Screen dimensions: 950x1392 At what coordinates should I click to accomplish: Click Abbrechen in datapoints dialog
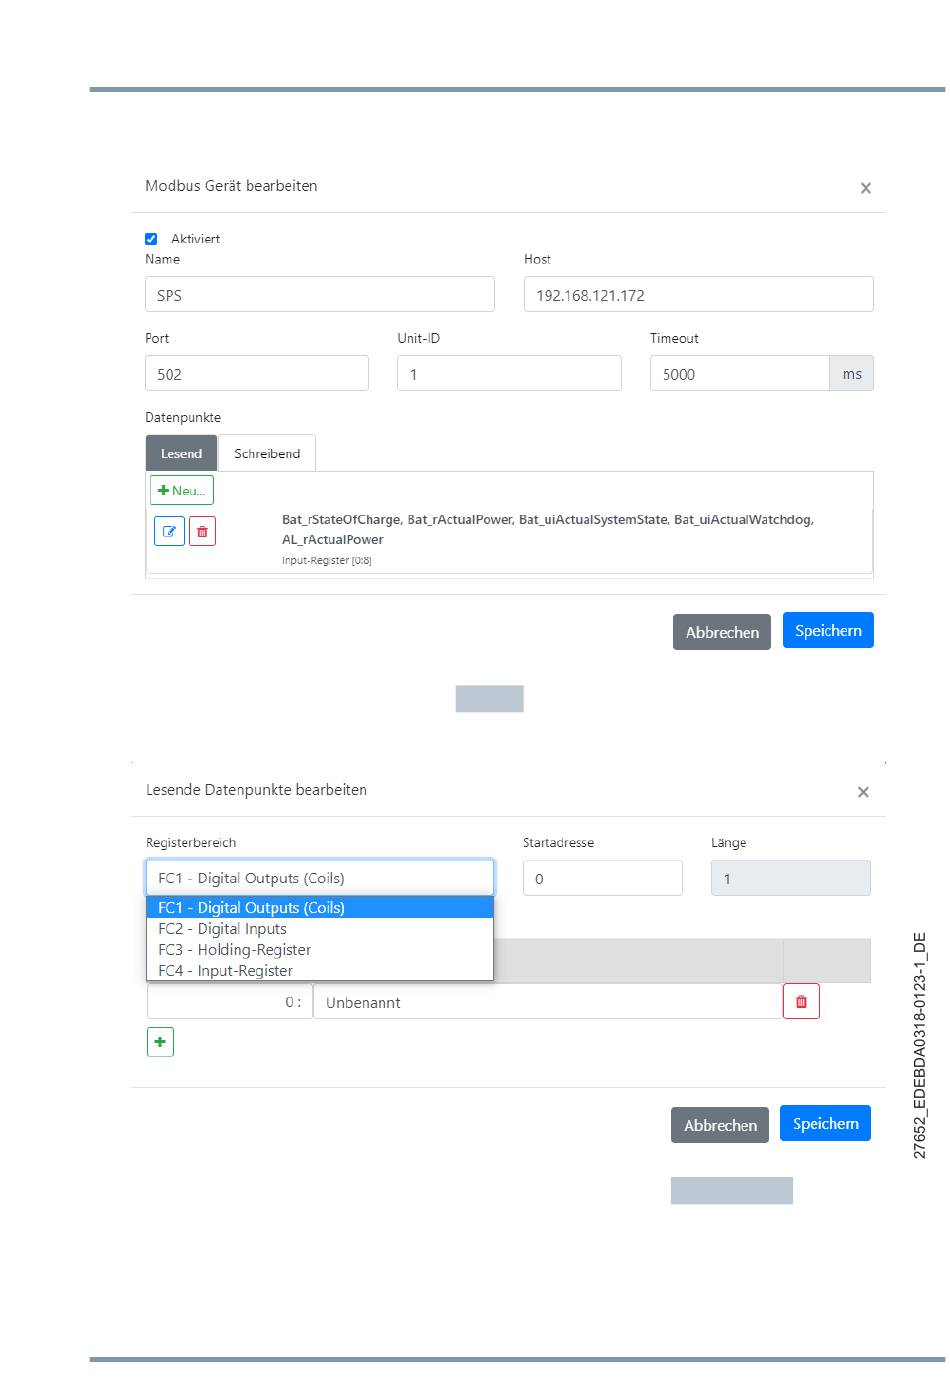pos(720,1125)
